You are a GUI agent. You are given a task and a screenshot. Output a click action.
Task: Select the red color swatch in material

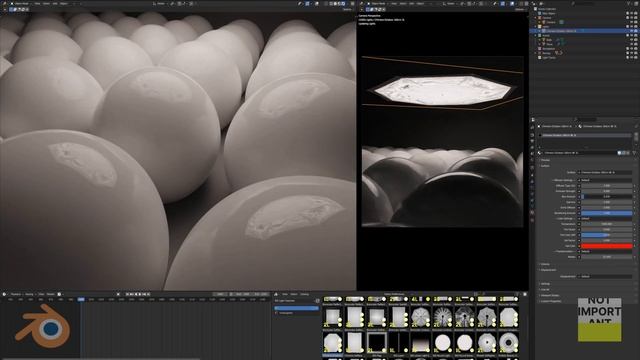(607, 246)
